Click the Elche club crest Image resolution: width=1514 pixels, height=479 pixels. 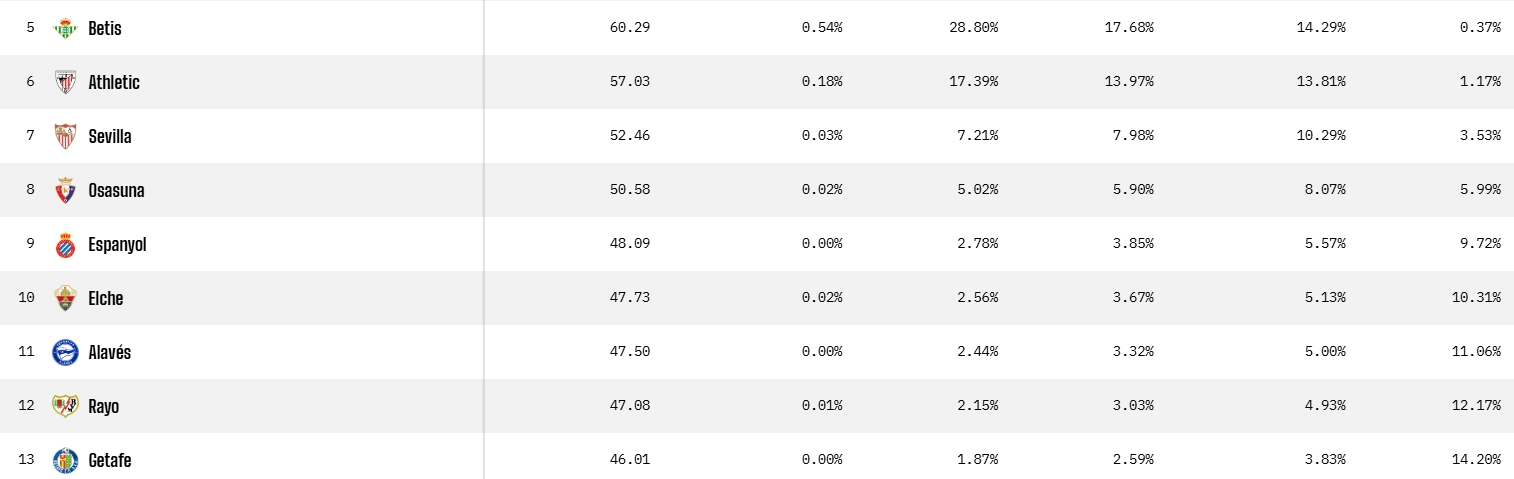click(x=65, y=298)
